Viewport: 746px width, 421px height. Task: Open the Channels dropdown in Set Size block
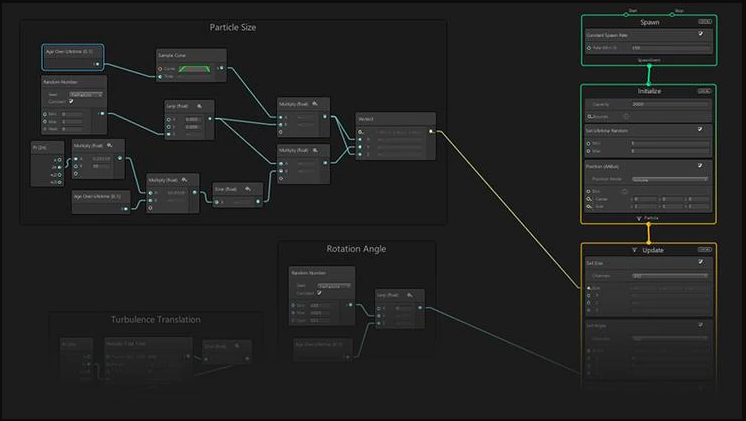tap(668, 276)
